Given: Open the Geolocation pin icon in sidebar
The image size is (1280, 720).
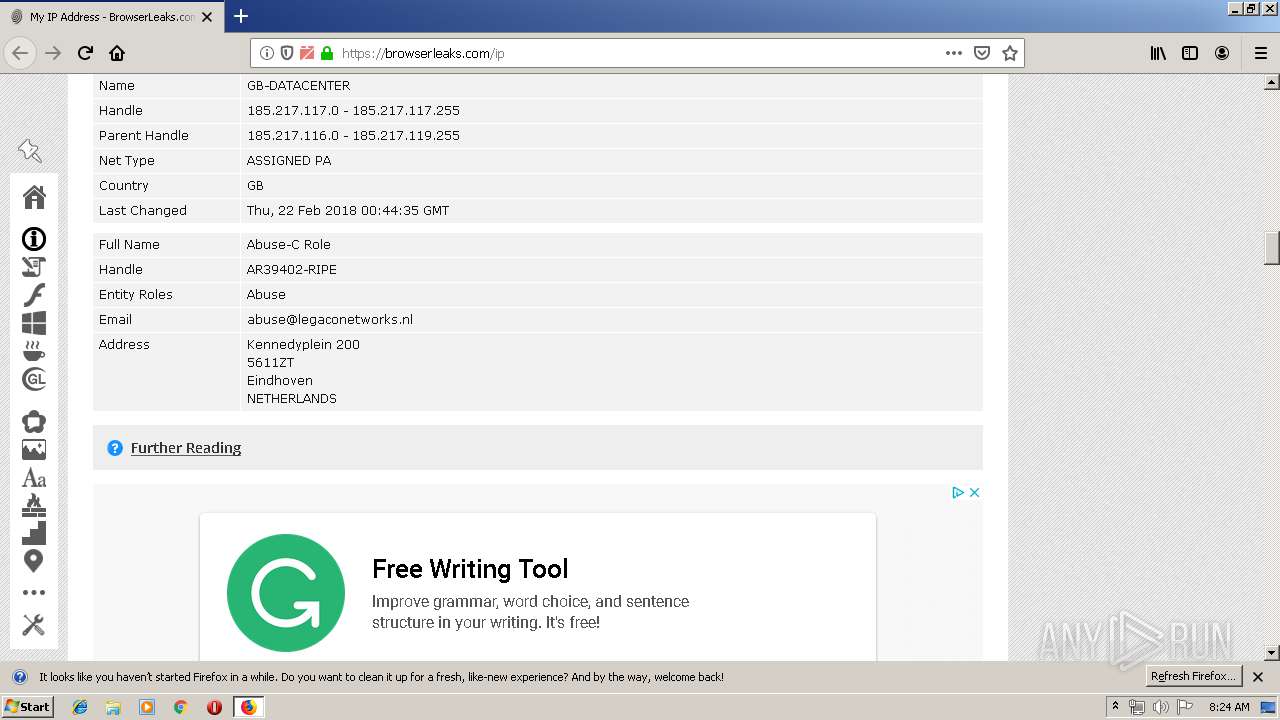Looking at the screenshot, I should (x=34, y=561).
